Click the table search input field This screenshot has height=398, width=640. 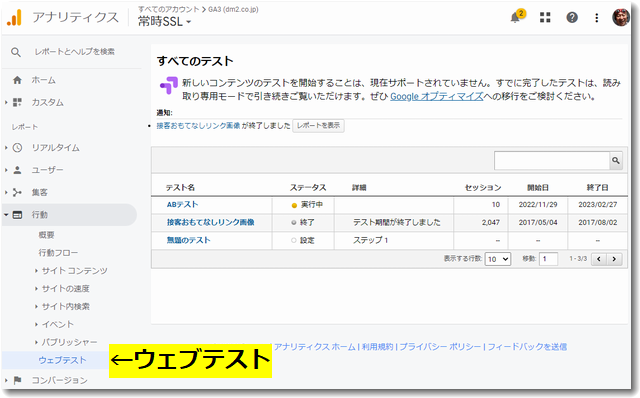552,161
